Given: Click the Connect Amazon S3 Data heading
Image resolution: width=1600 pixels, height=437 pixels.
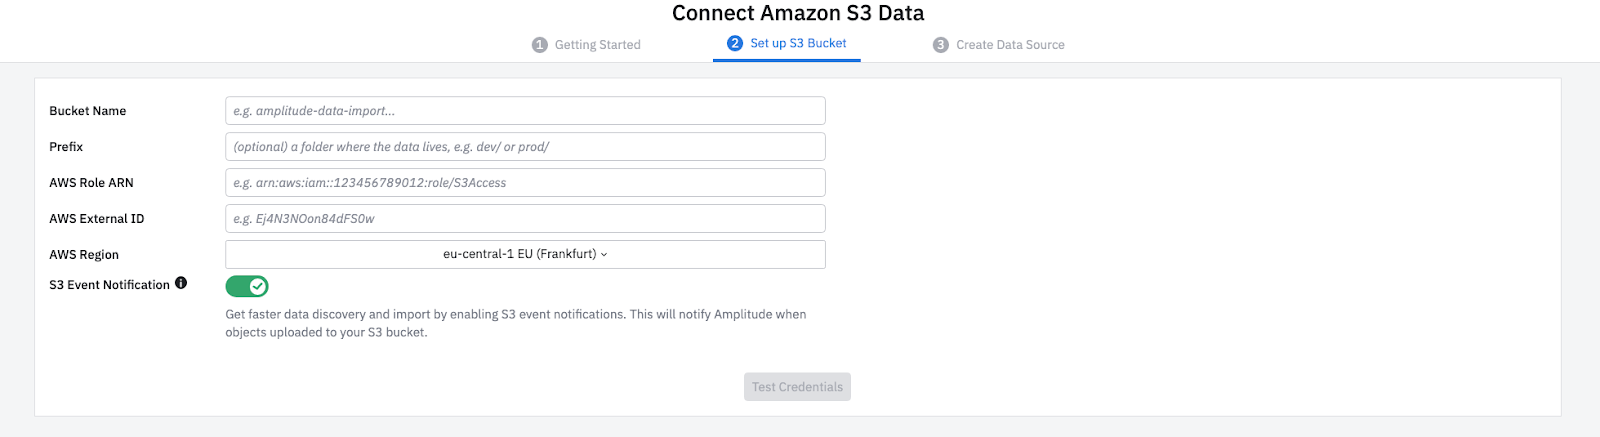Looking at the screenshot, I should 798,13.
